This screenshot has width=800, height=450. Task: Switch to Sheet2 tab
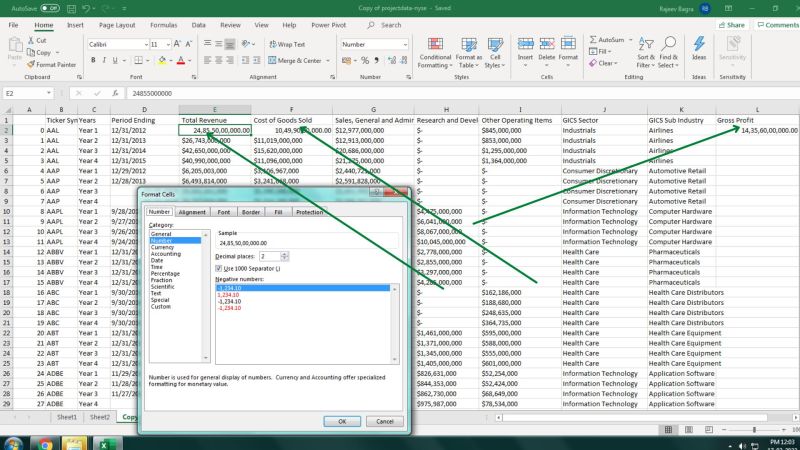(x=99, y=417)
